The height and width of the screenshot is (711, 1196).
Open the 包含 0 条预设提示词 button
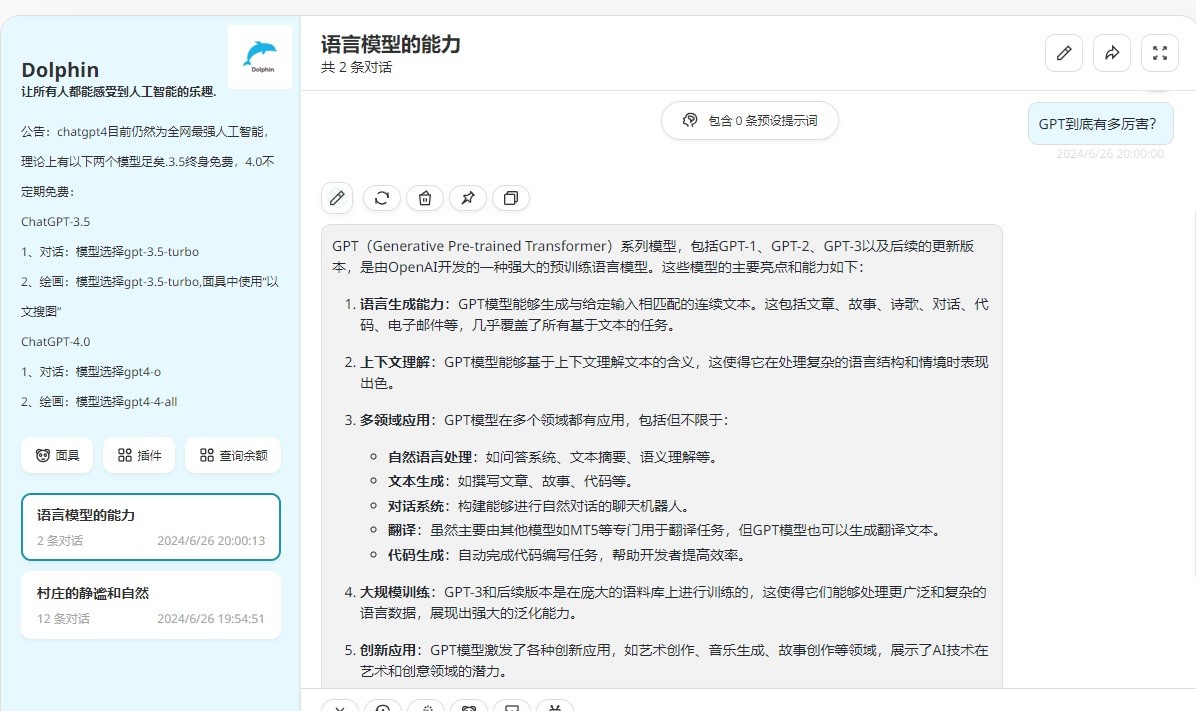[749, 121]
